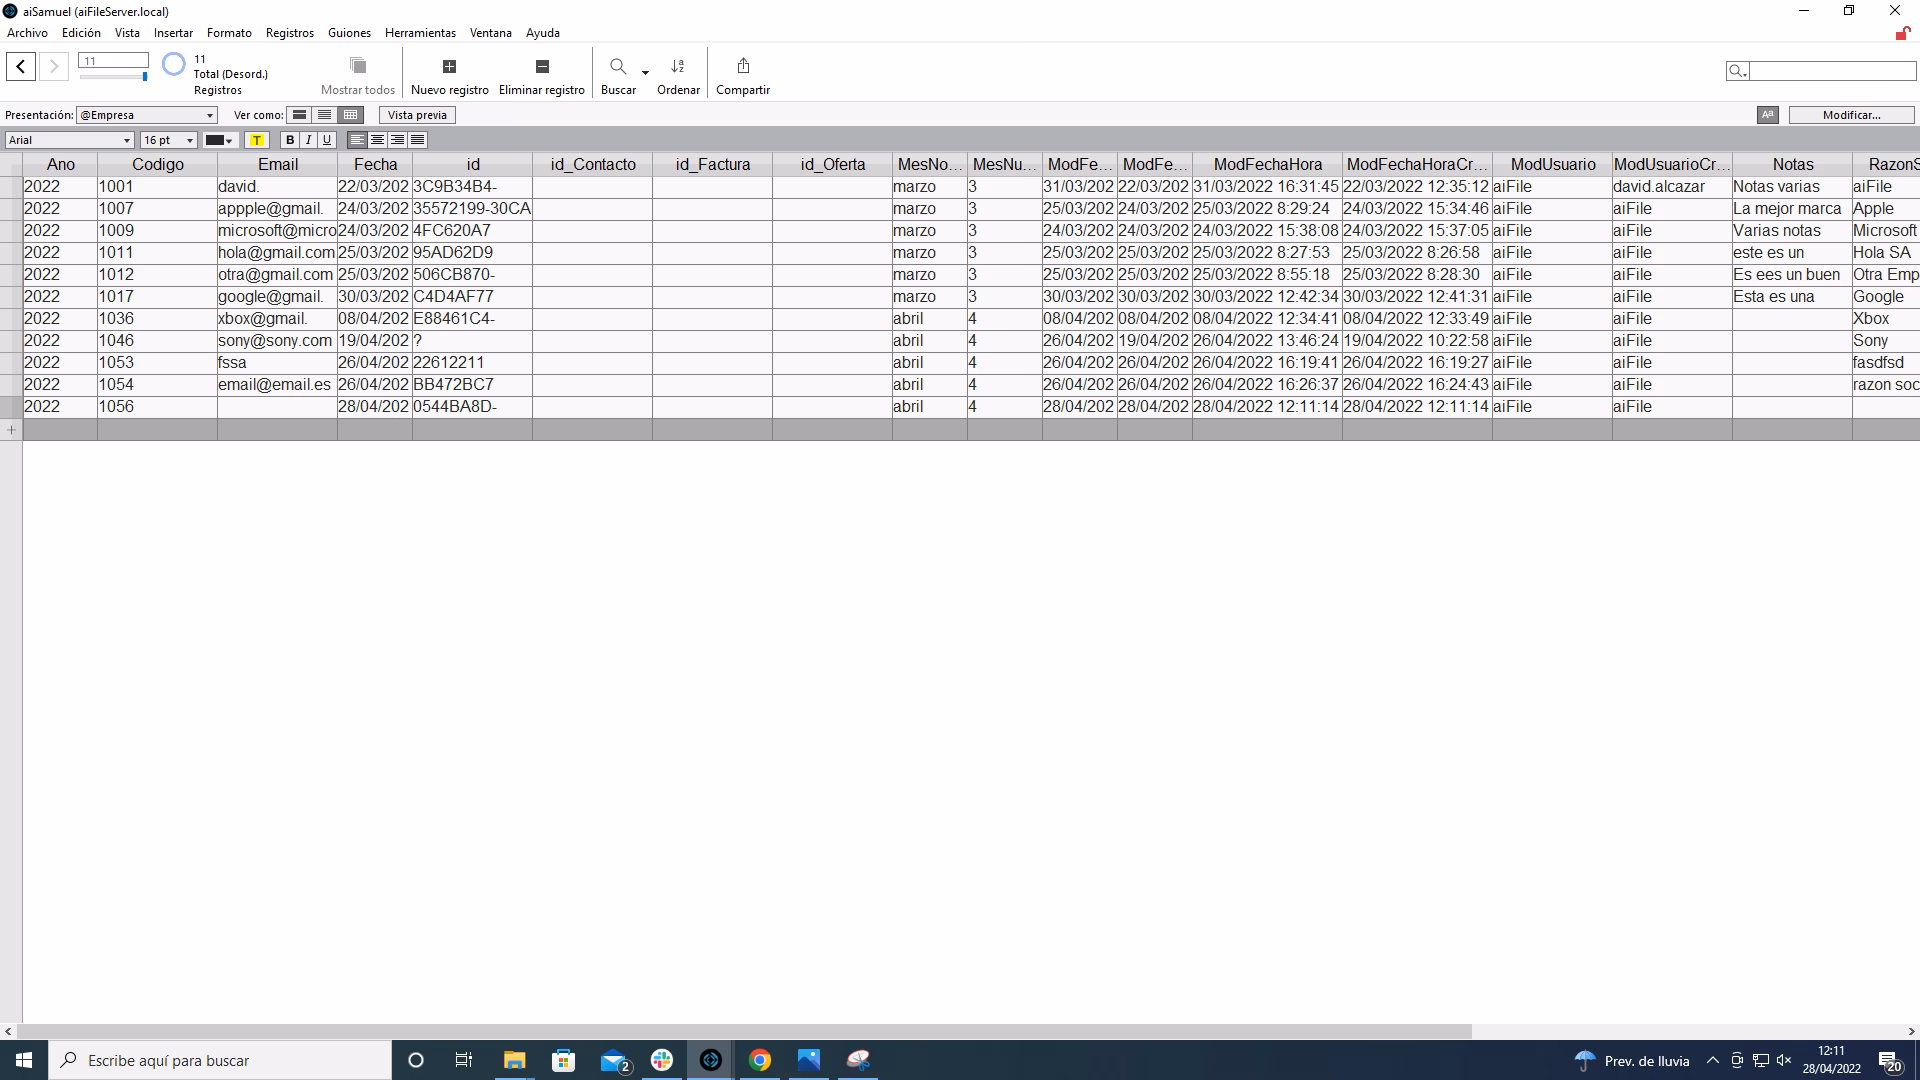The width and height of the screenshot is (1920, 1080).
Task: Open Mail app in taskbar
Action: coord(613,1060)
